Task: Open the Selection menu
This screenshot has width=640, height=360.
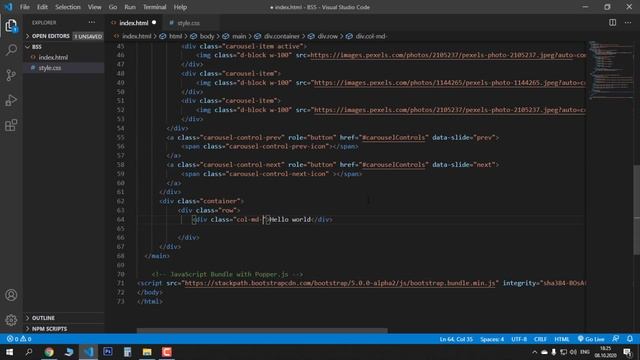Action: [x=68, y=7]
